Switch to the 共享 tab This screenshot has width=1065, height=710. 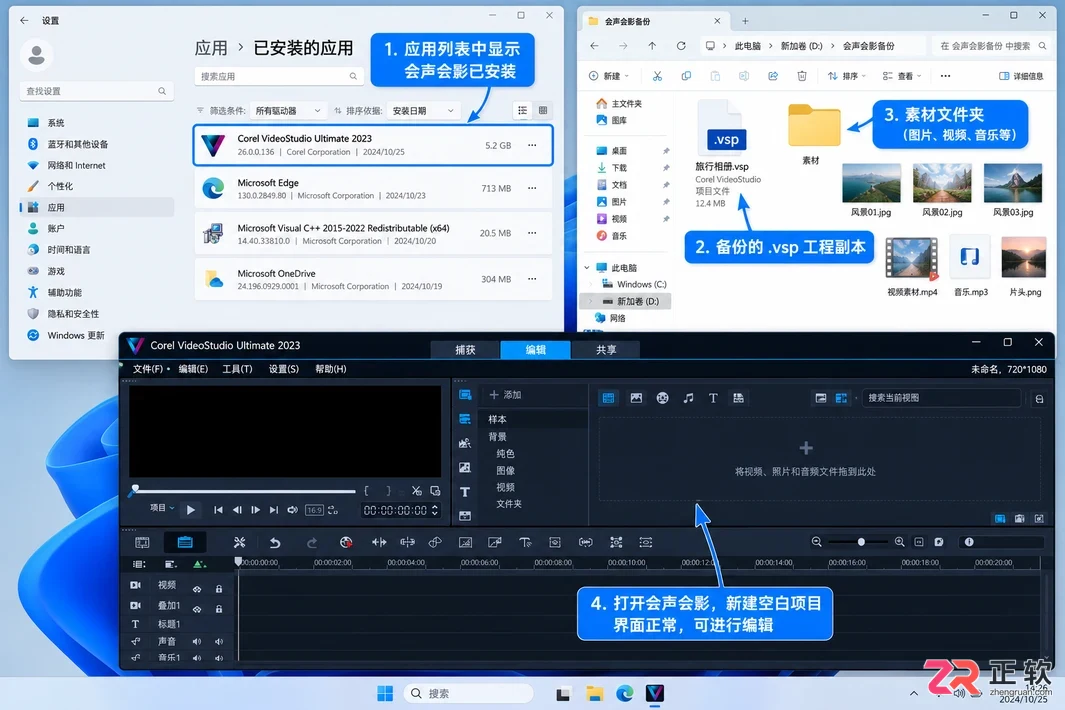606,349
